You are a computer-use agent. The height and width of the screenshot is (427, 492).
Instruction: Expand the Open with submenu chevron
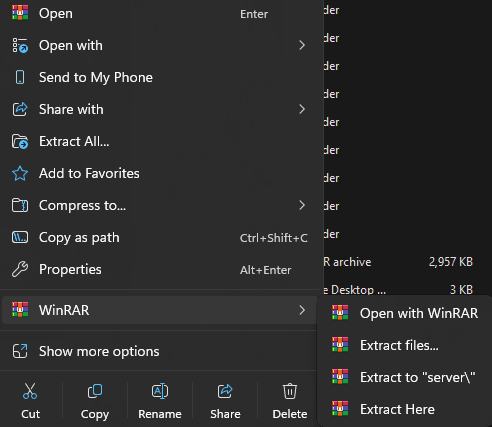302,45
